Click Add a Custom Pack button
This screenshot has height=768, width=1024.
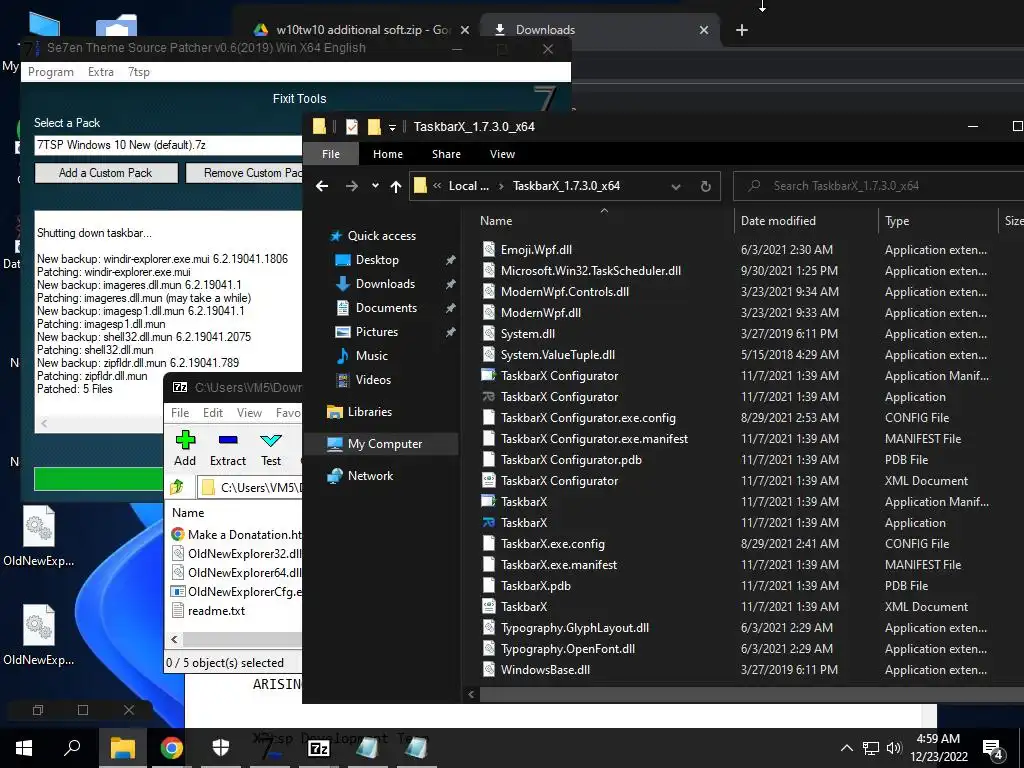(106, 173)
